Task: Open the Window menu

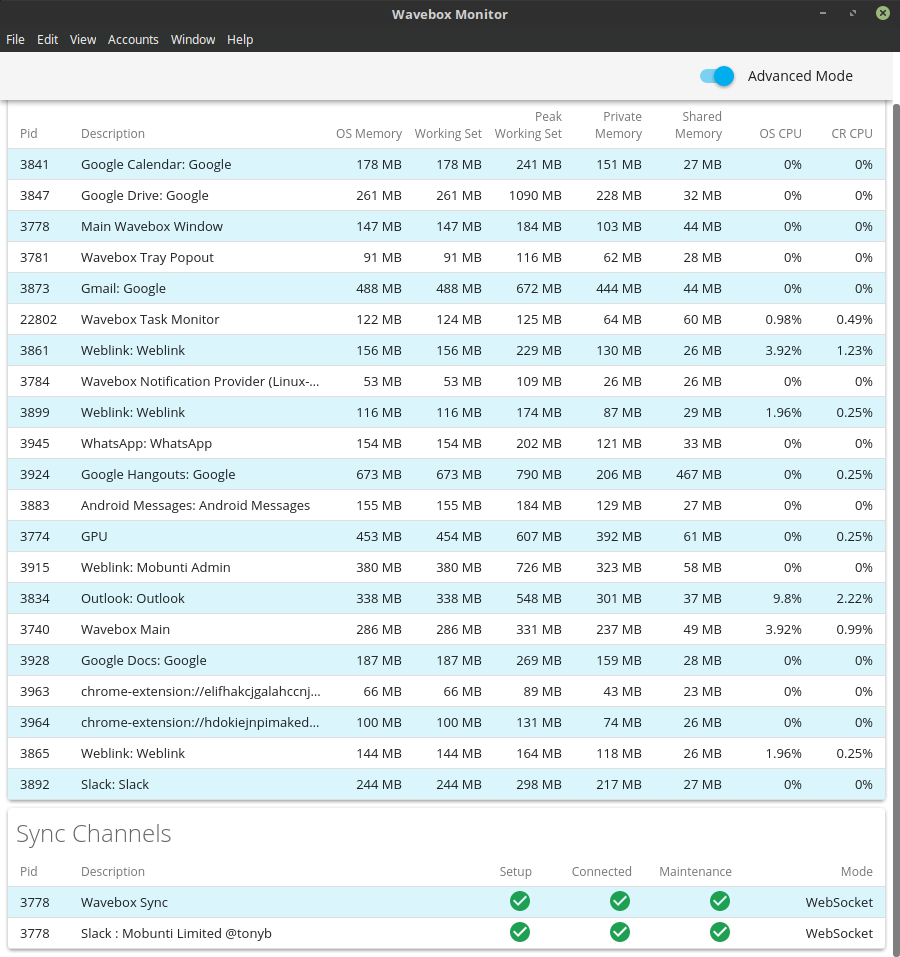Action: pos(193,40)
